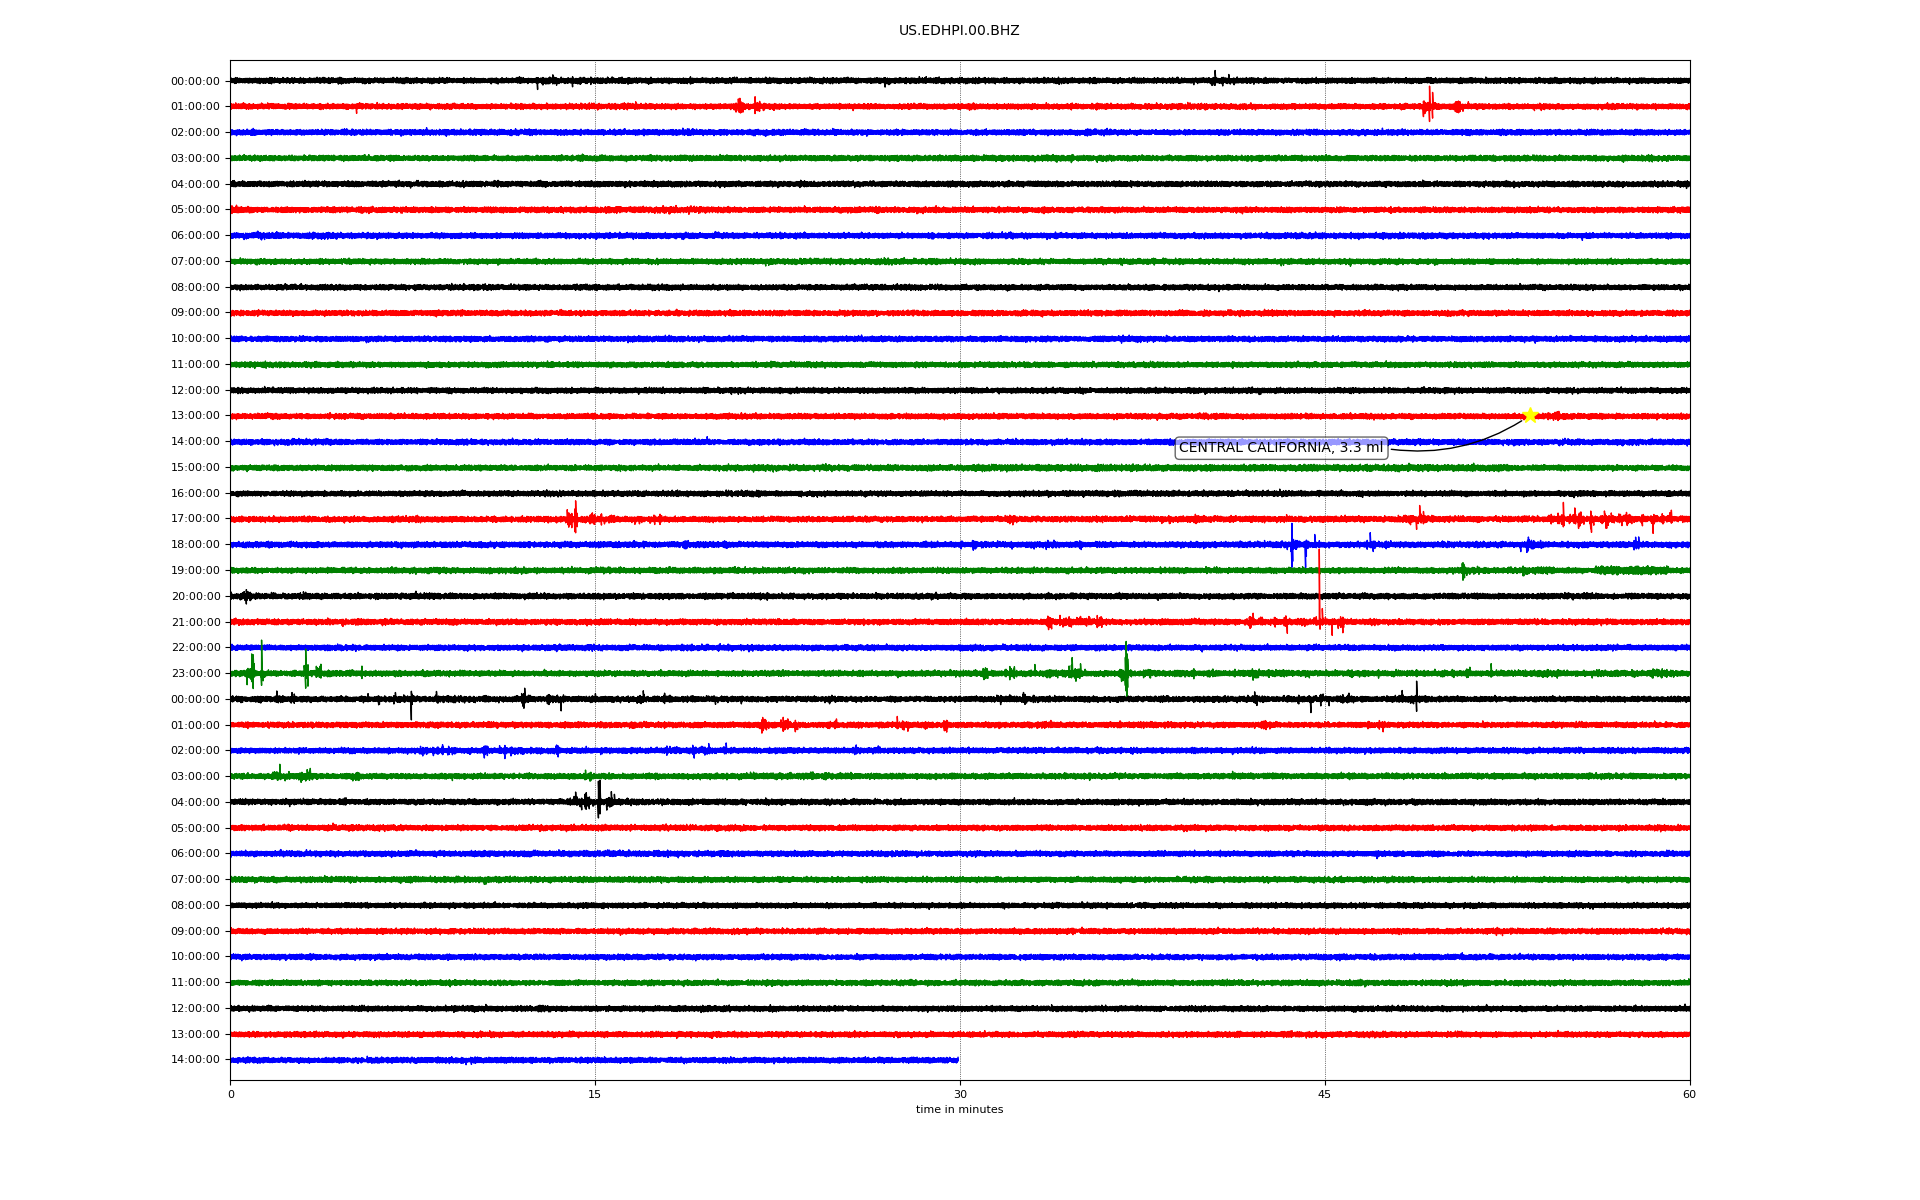Click the end of the last blue 14:00:00 trace

point(956,1060)
